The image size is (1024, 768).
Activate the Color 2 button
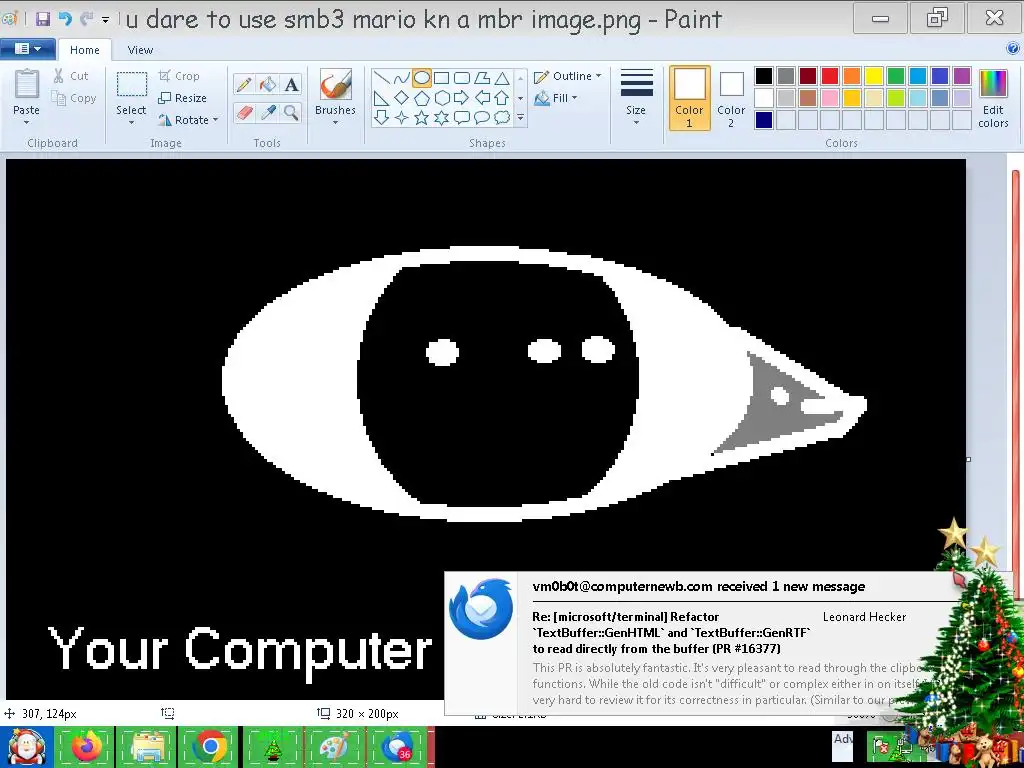731,98
